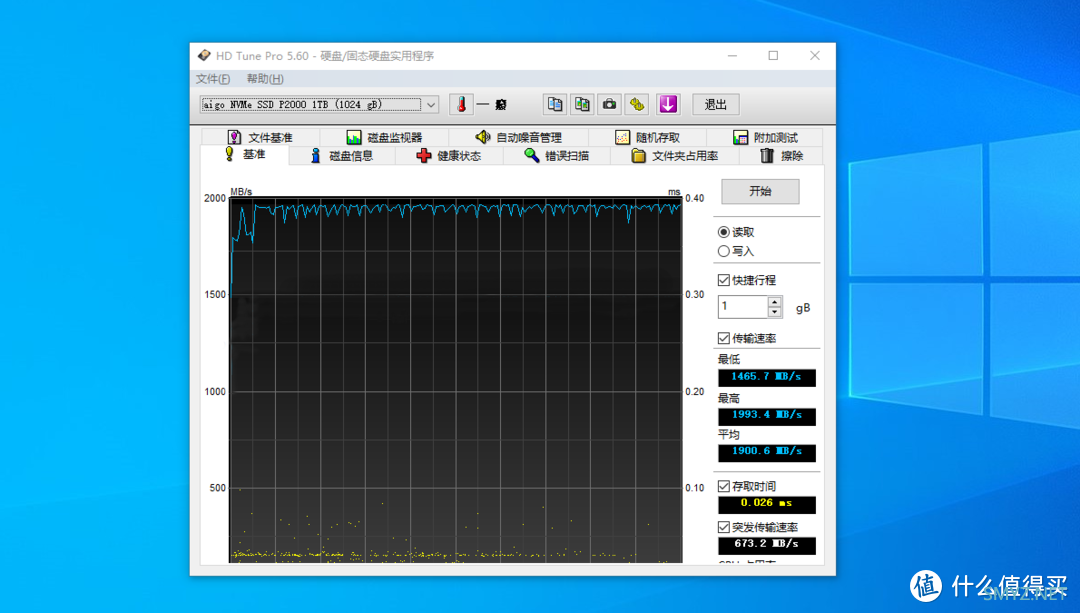Switch to the 随机存取 tab
This screenshot has height=613, width=1080.
(647, 137)
